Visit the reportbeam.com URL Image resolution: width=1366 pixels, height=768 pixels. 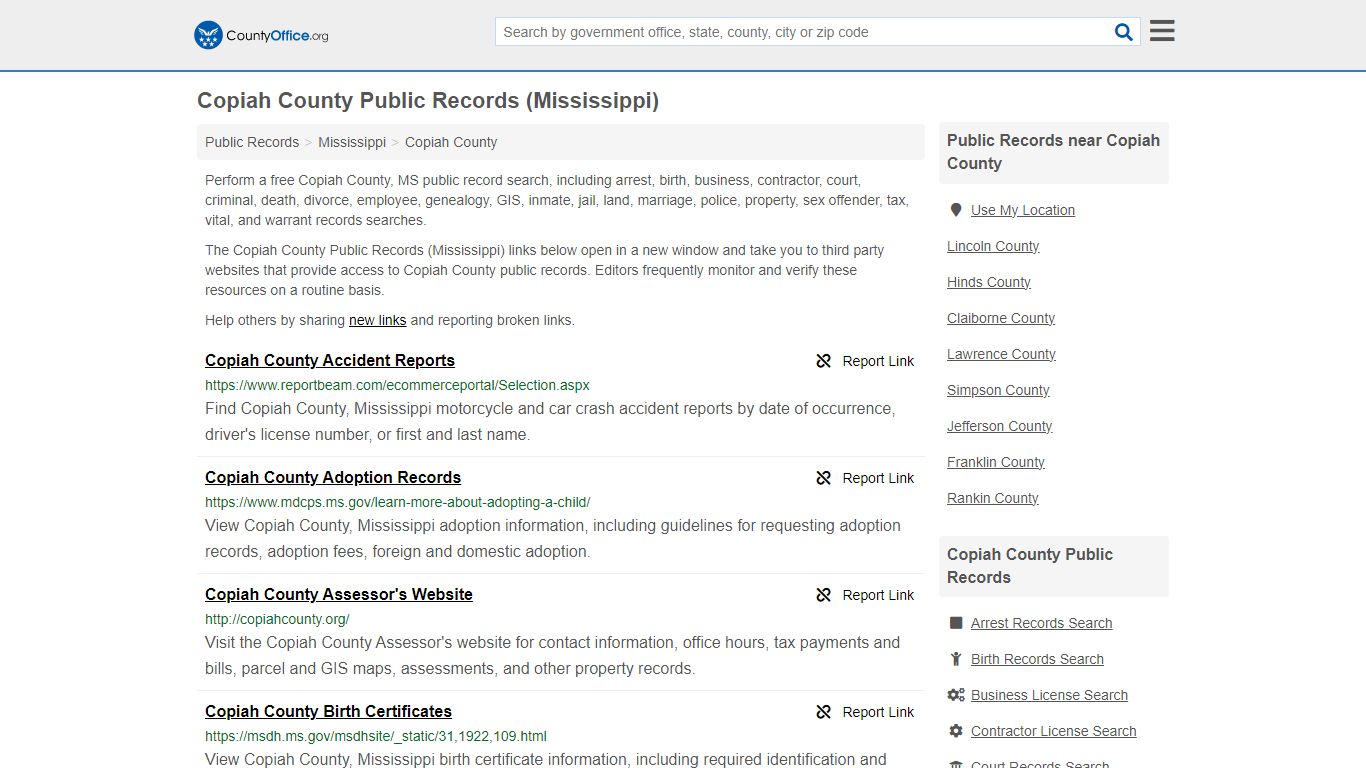(397, 385)
